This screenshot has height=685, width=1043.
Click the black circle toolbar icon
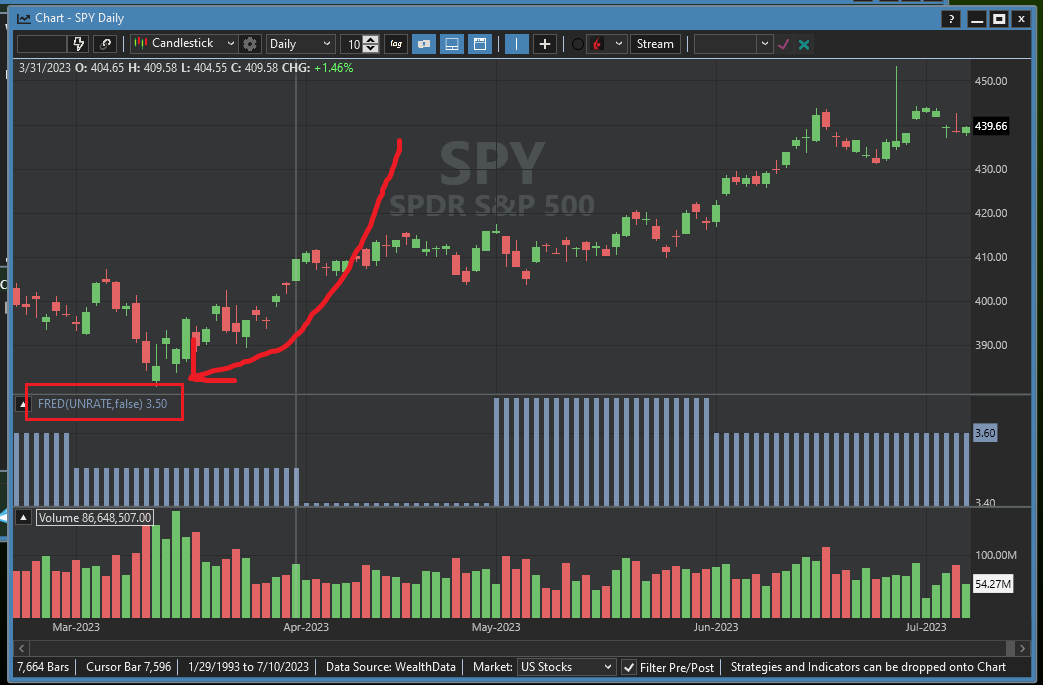pos(577,44)
